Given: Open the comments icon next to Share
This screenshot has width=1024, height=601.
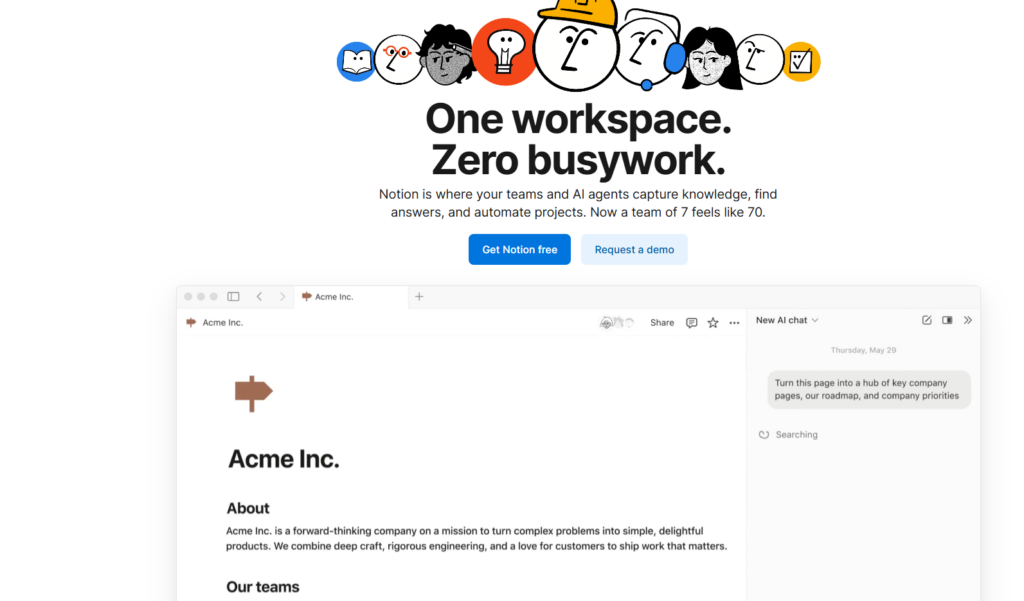Looking at the screenshot, I should point(691,323).
